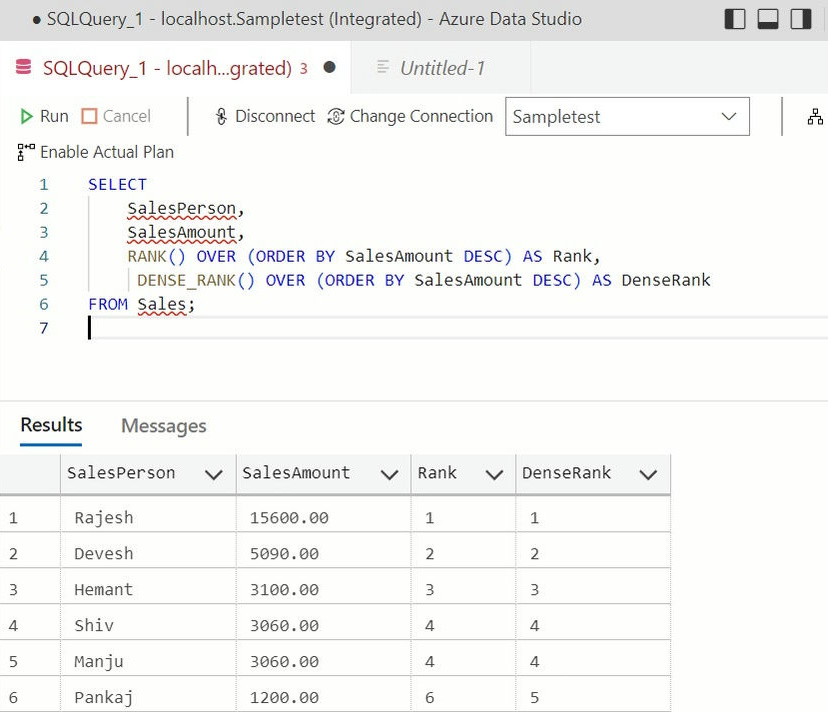Screen dimensions: 828x712
Task: Click the Cancel query button
Action: [x=116, y=116]
